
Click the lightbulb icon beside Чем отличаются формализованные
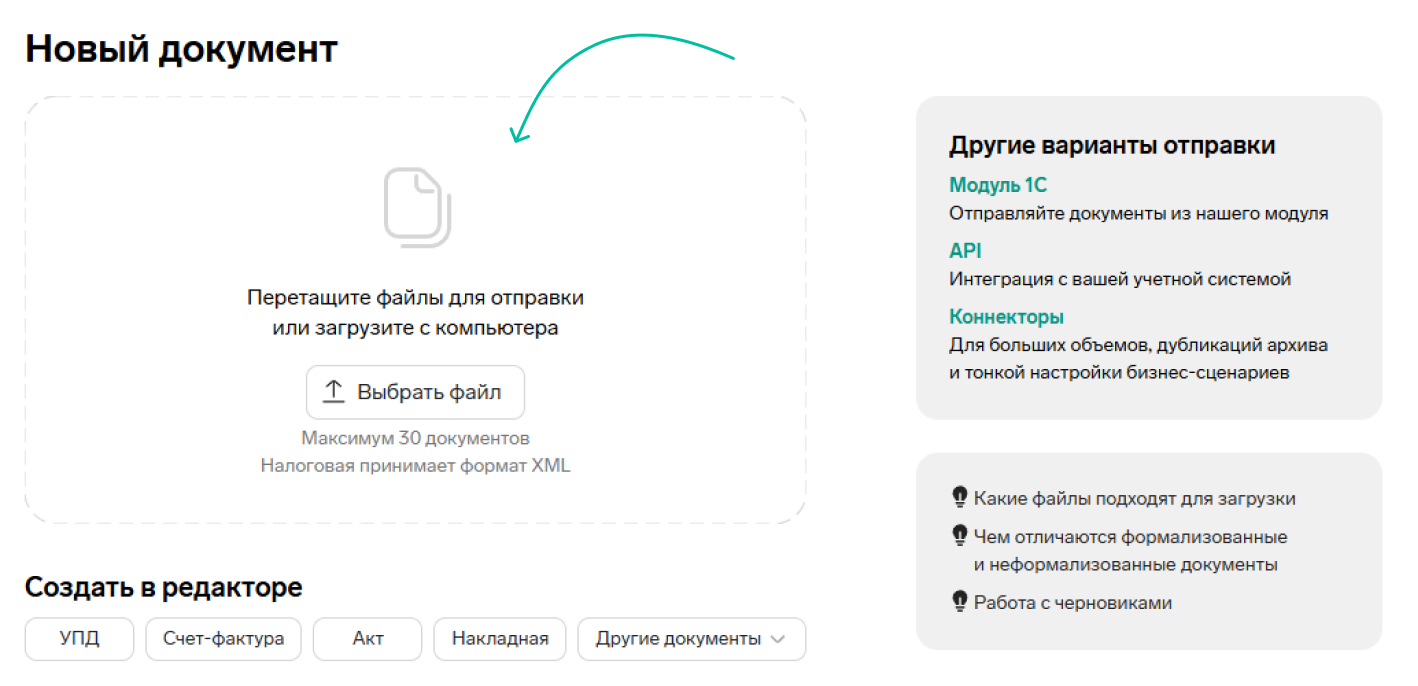click(960, 536)
